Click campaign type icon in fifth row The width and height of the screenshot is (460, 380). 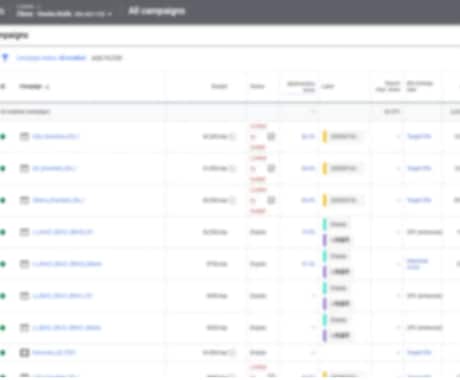[x=24, y=264]
